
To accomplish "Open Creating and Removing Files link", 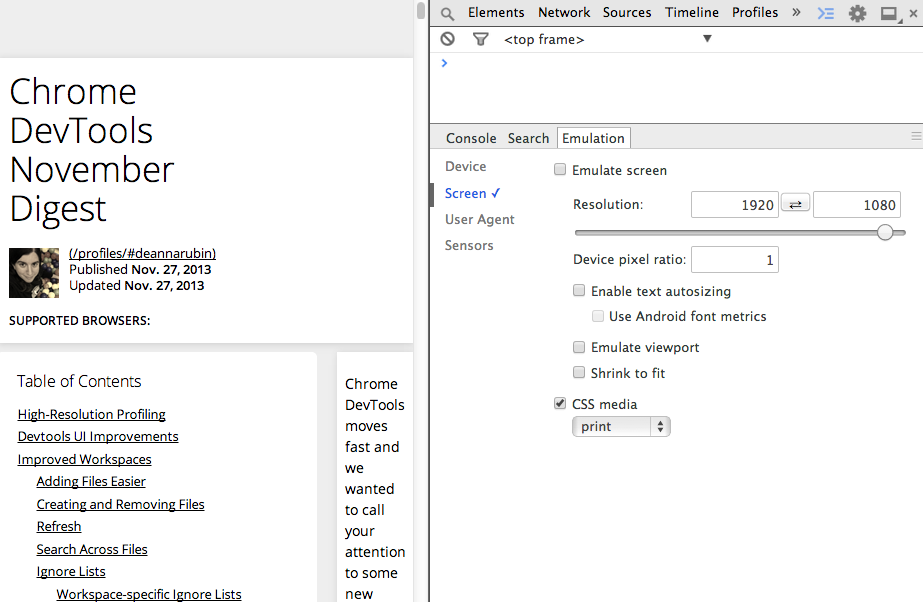I will [x=120, y=504].
